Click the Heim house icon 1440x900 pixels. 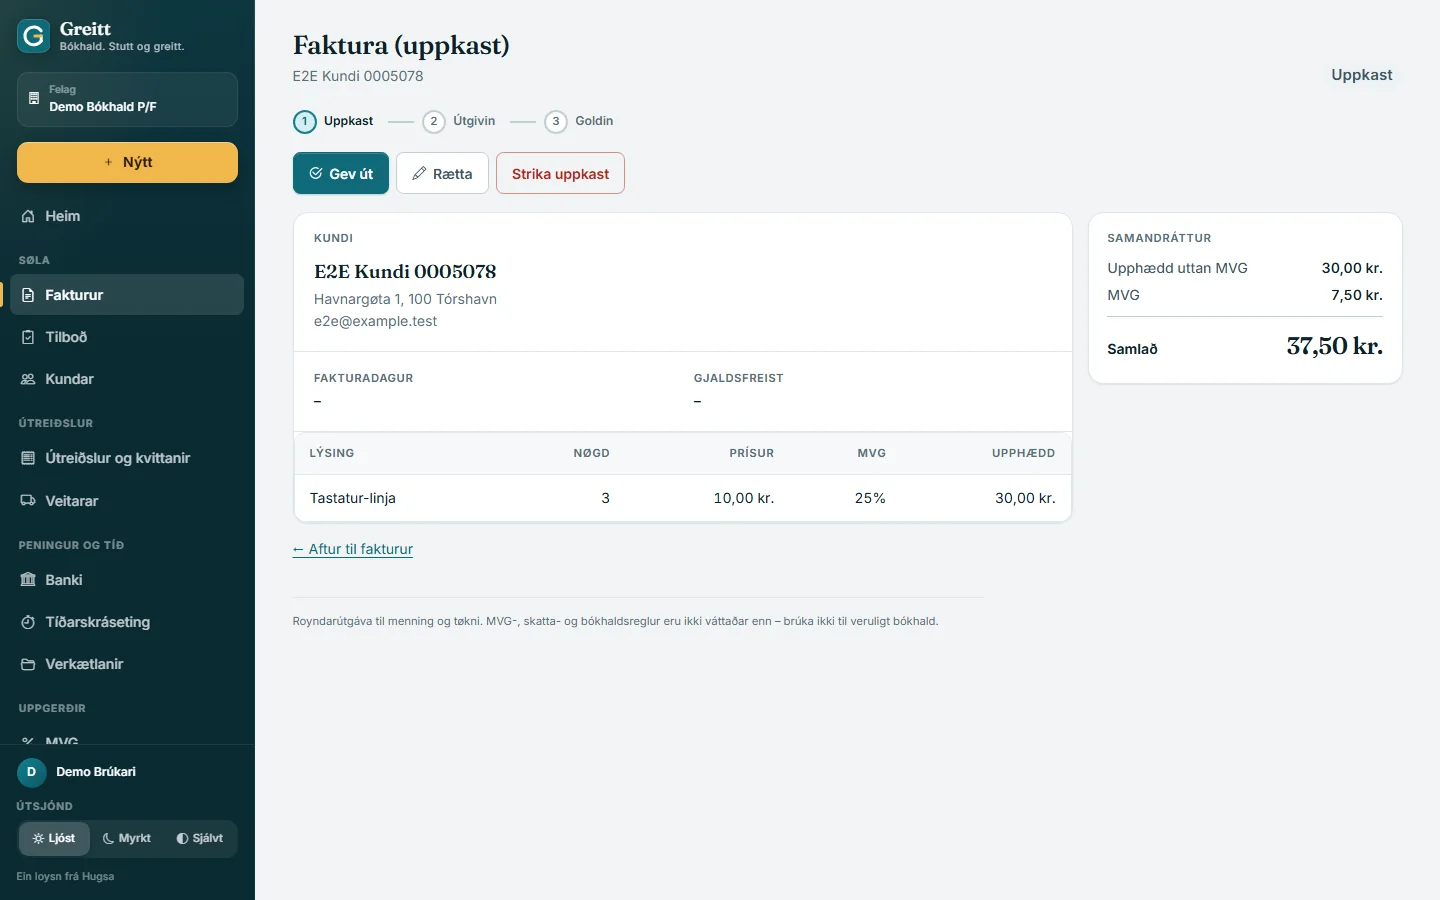point(28,216)
